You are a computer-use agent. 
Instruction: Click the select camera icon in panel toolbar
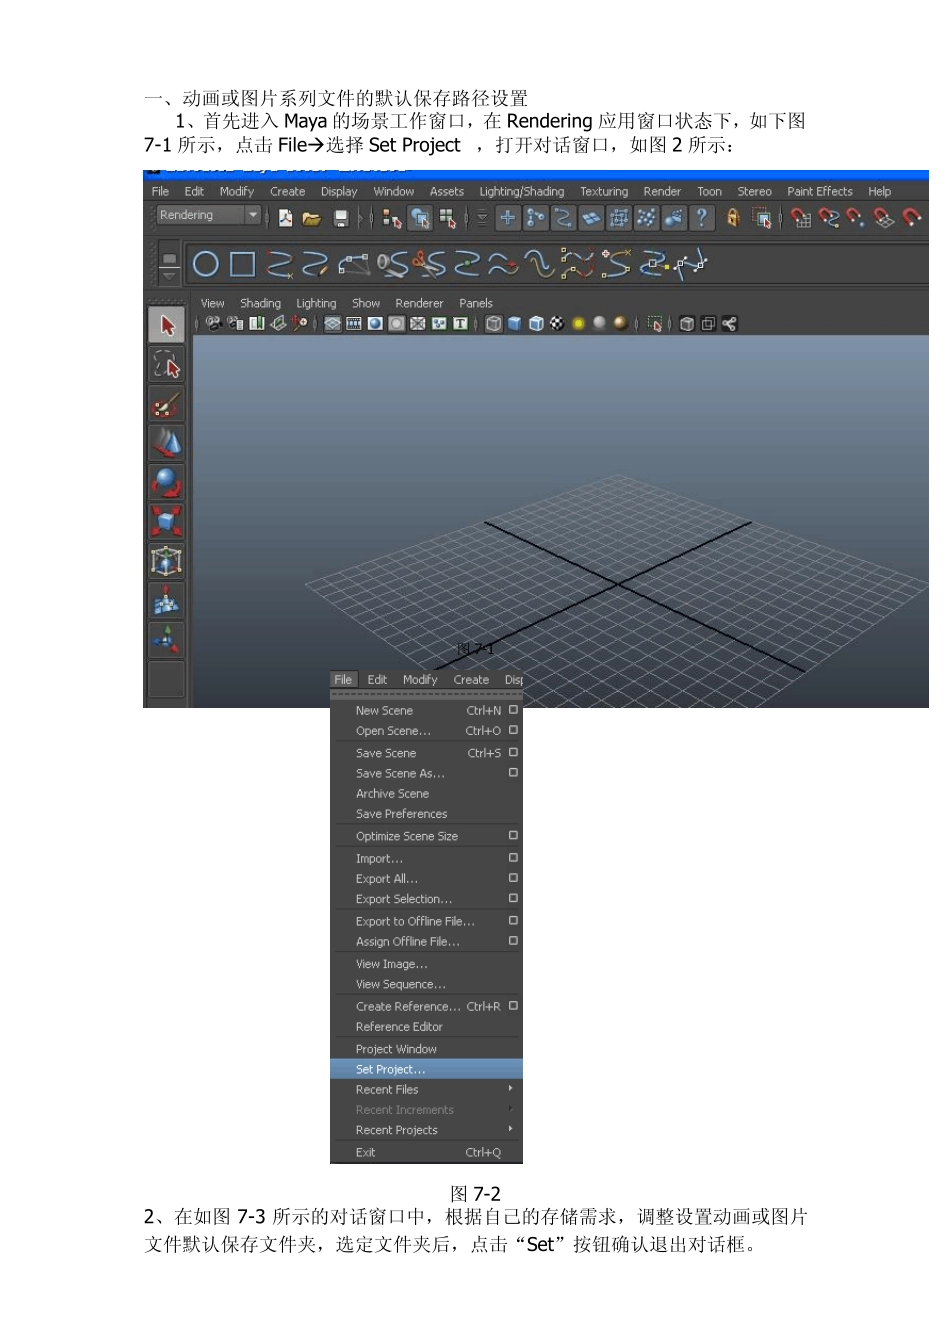213,323
